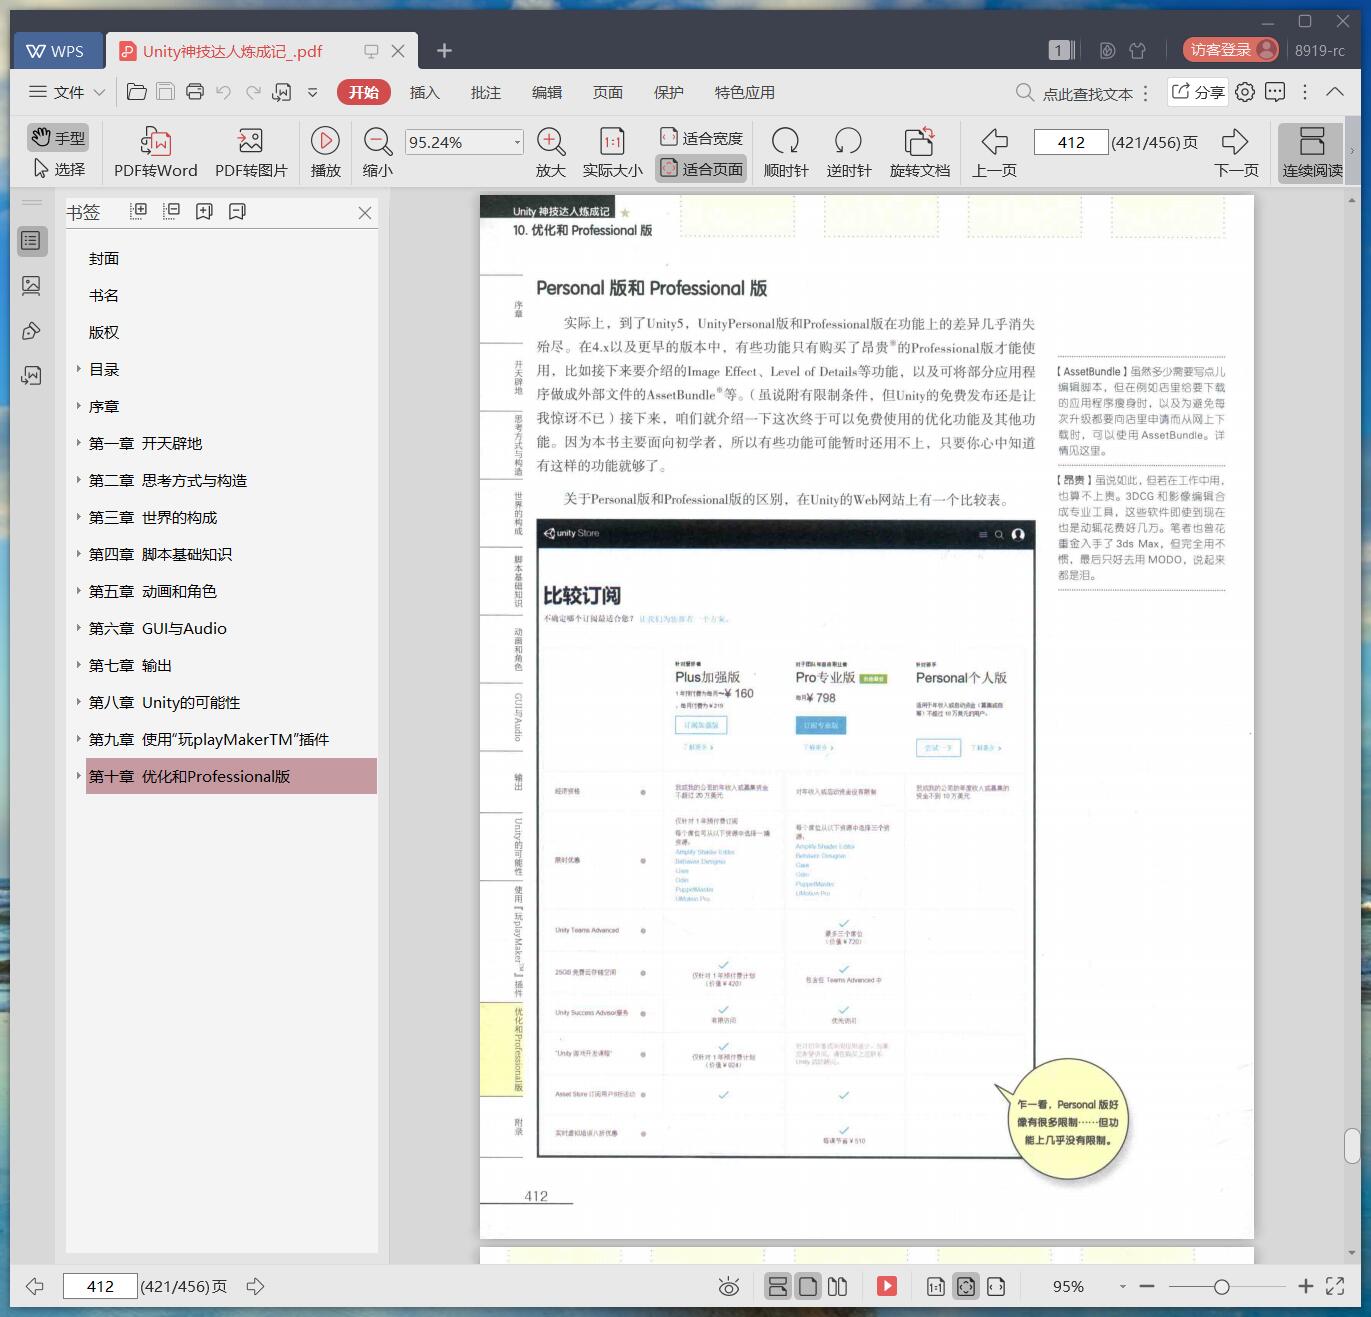Click the print icon in quick toolbar
Image resolution: width=1371 pixels, height=1317 pixels.
pos(195,92)
